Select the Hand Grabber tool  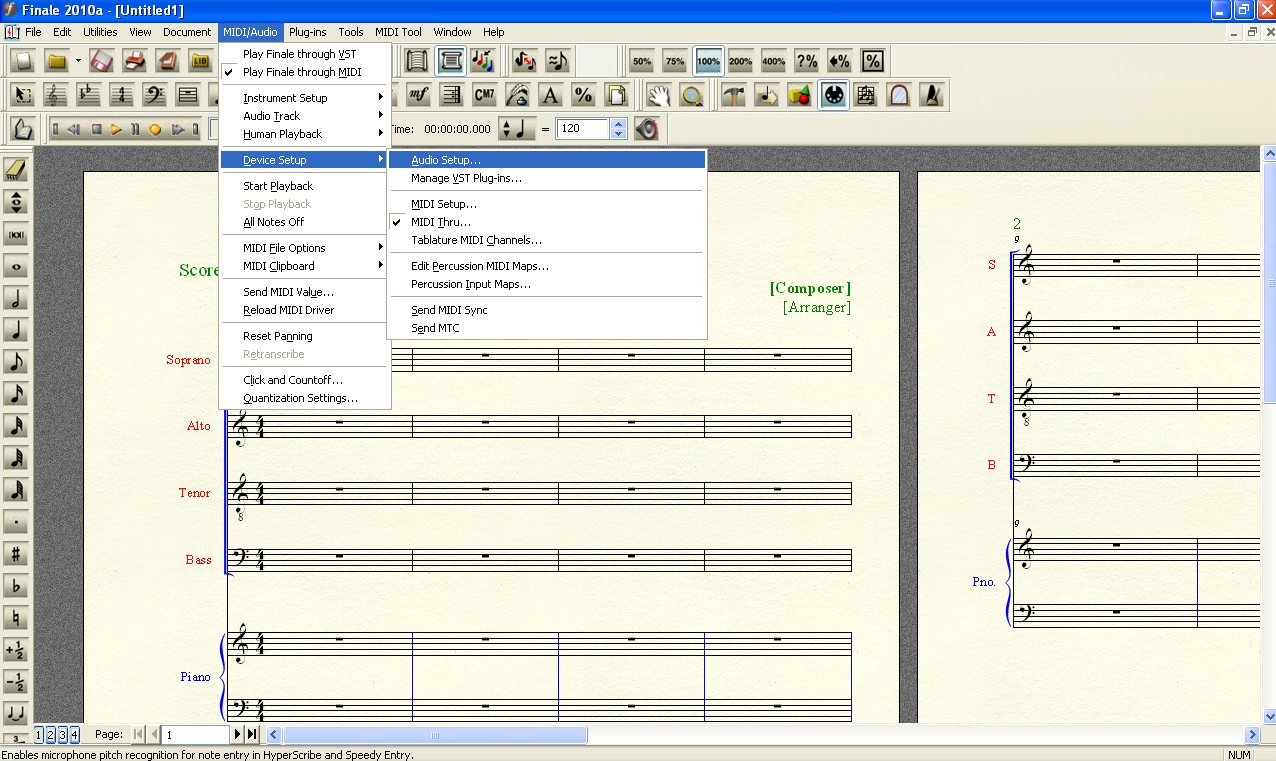point(658,96)
